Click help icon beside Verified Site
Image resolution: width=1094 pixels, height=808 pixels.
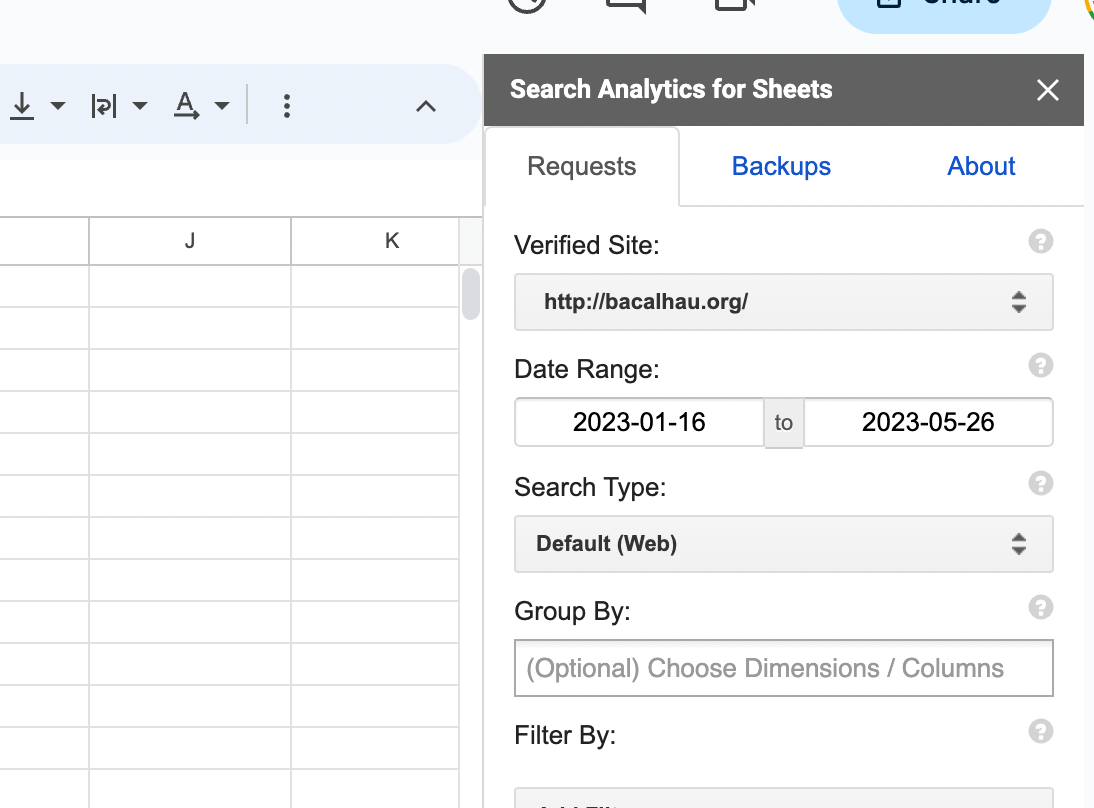[1040, 241]
